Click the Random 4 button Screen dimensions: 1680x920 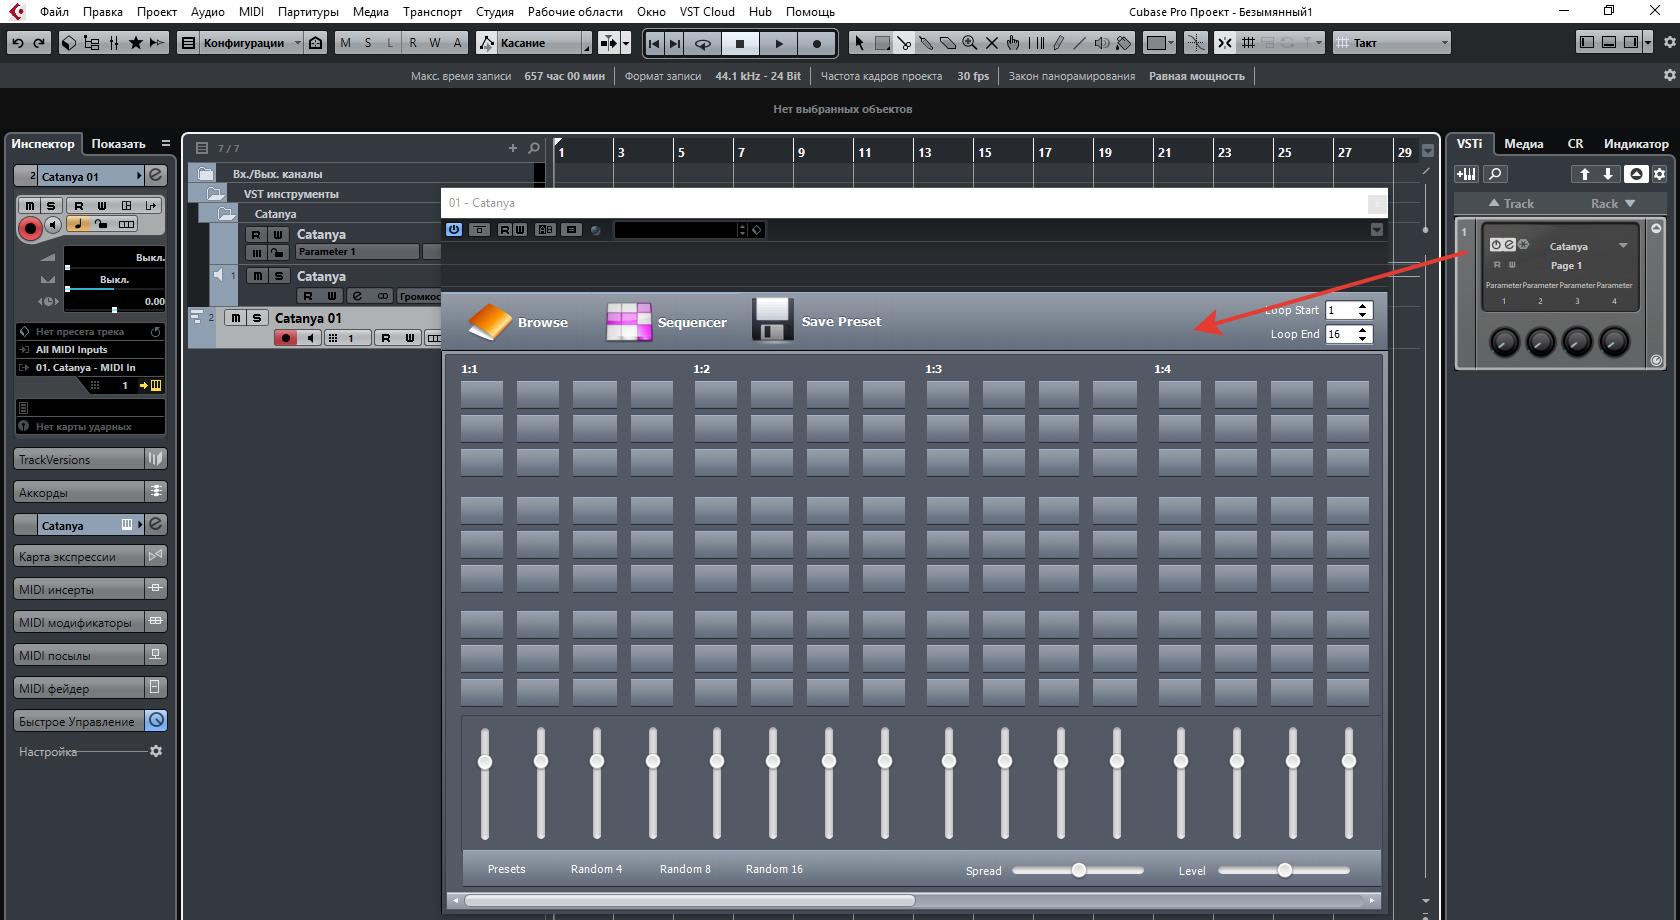point(596,869)
